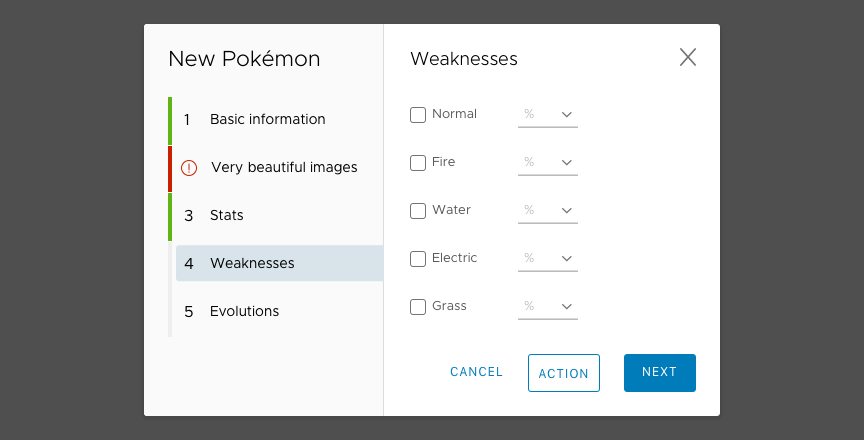Jump to step 5 Evolutions
This screenshot has height=440, width=864.
[244, 311]
